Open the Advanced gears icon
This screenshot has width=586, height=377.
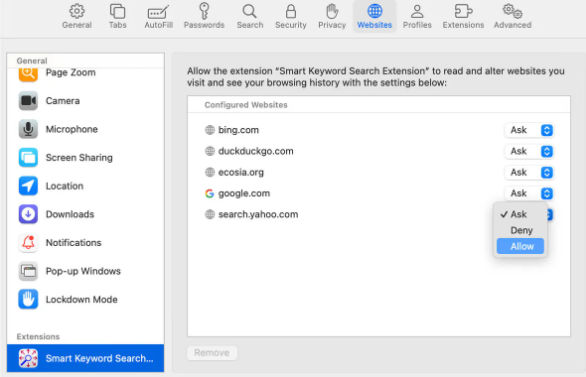[x=512, y=11]
